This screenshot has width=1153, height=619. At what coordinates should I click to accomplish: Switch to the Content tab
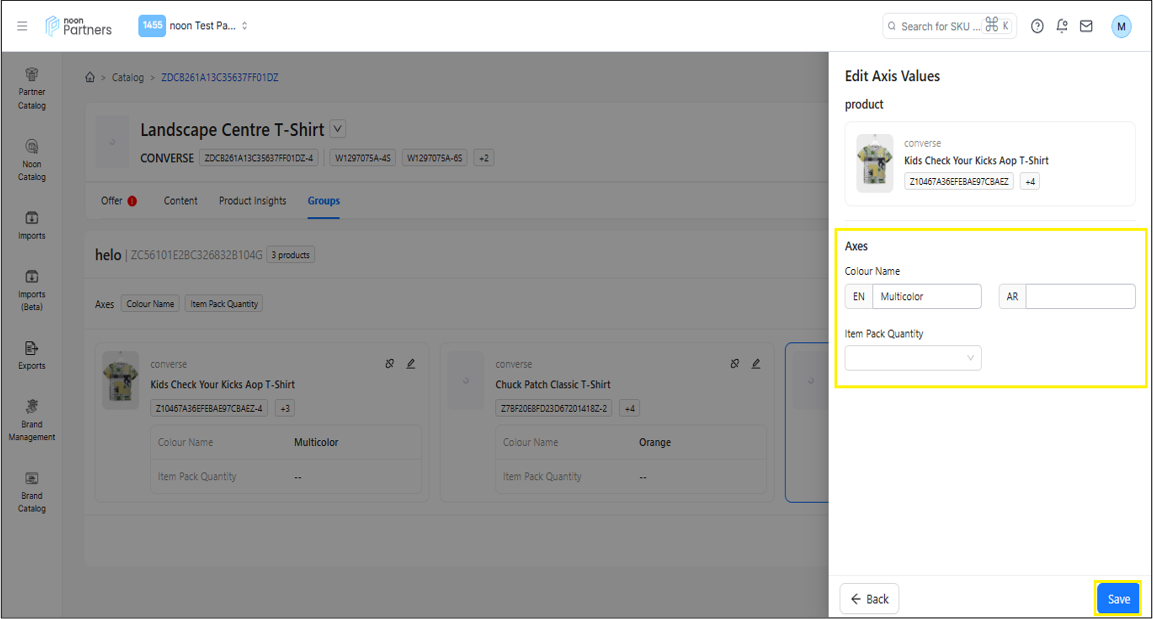pos(180,201)
